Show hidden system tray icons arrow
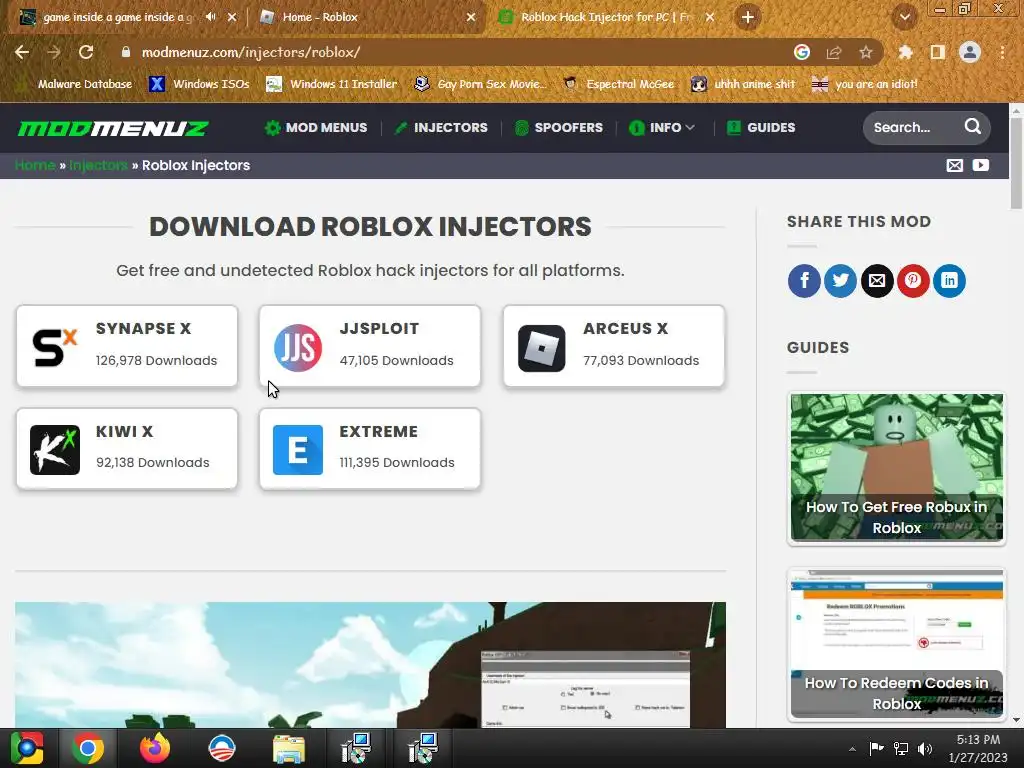This screenshot has height=768, width=1024. [852, 749]
